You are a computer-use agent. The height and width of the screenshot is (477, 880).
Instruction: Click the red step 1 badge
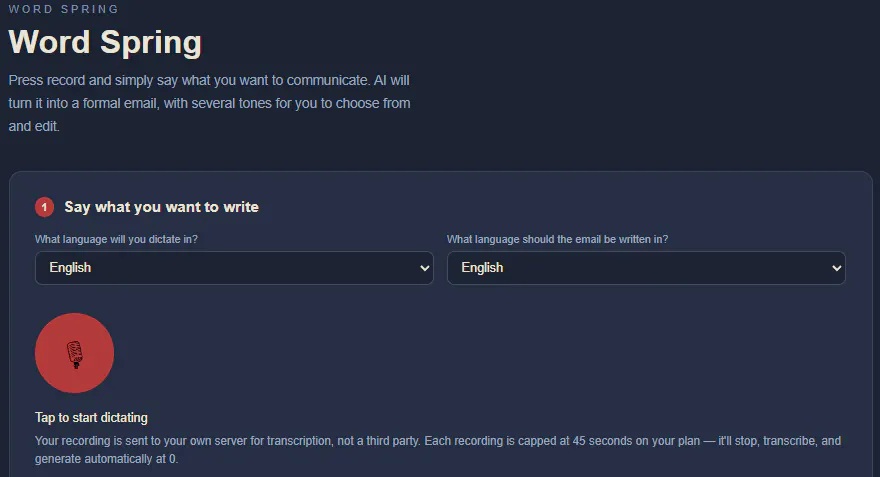[x=44, y=207]
